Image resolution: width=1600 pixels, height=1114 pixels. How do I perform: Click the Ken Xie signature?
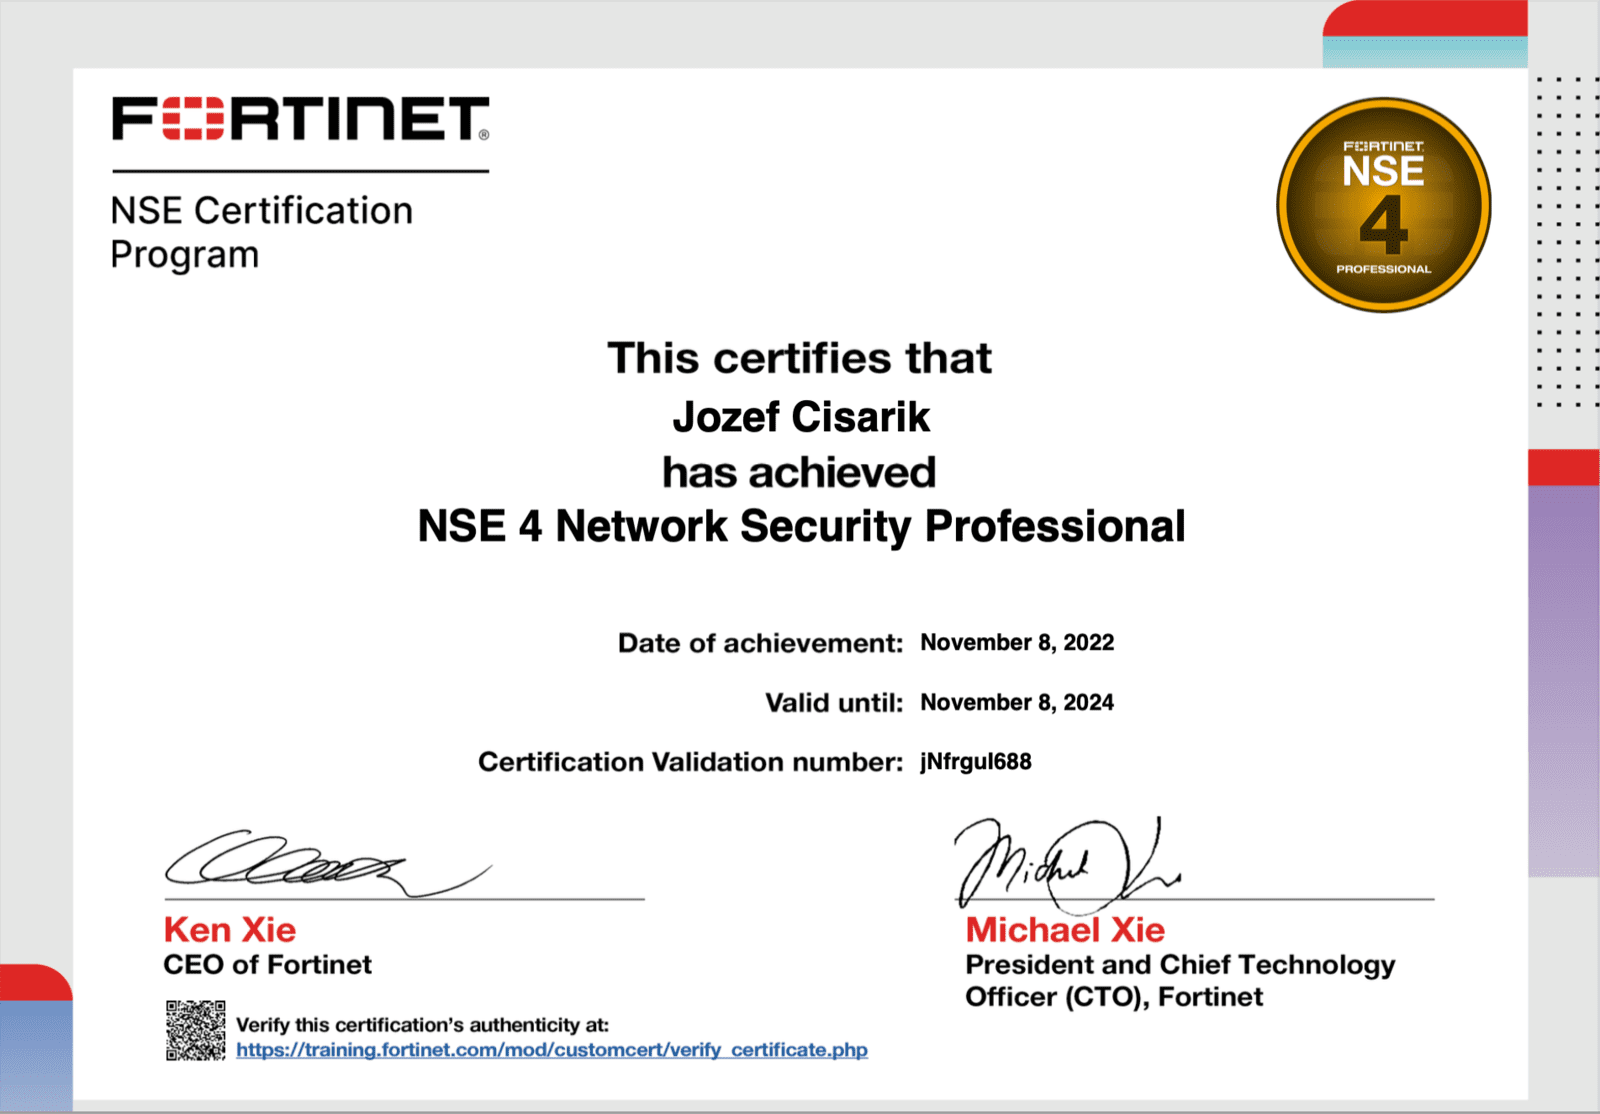click(x=328, y=862)
